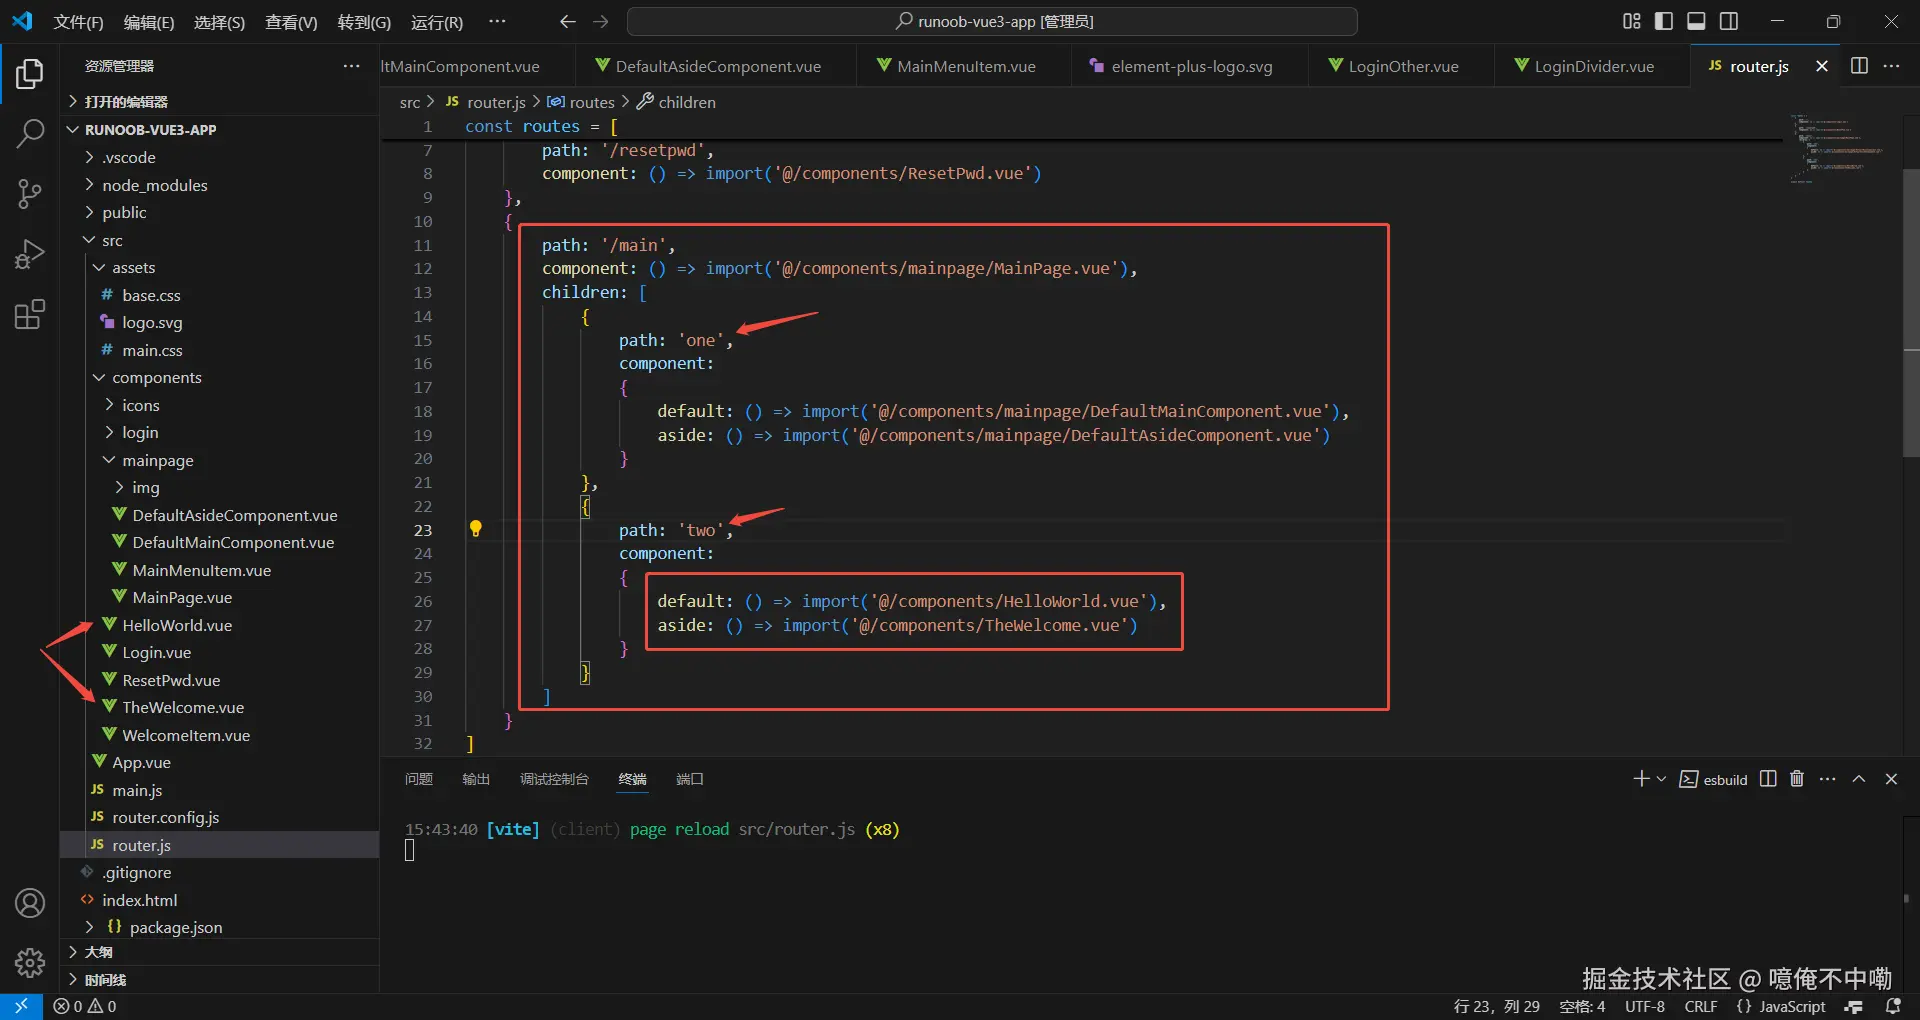This screenshot has height=1020, width=1920.
Task: Toggle the primary side bar visibility
Action: pos(1664,21)
